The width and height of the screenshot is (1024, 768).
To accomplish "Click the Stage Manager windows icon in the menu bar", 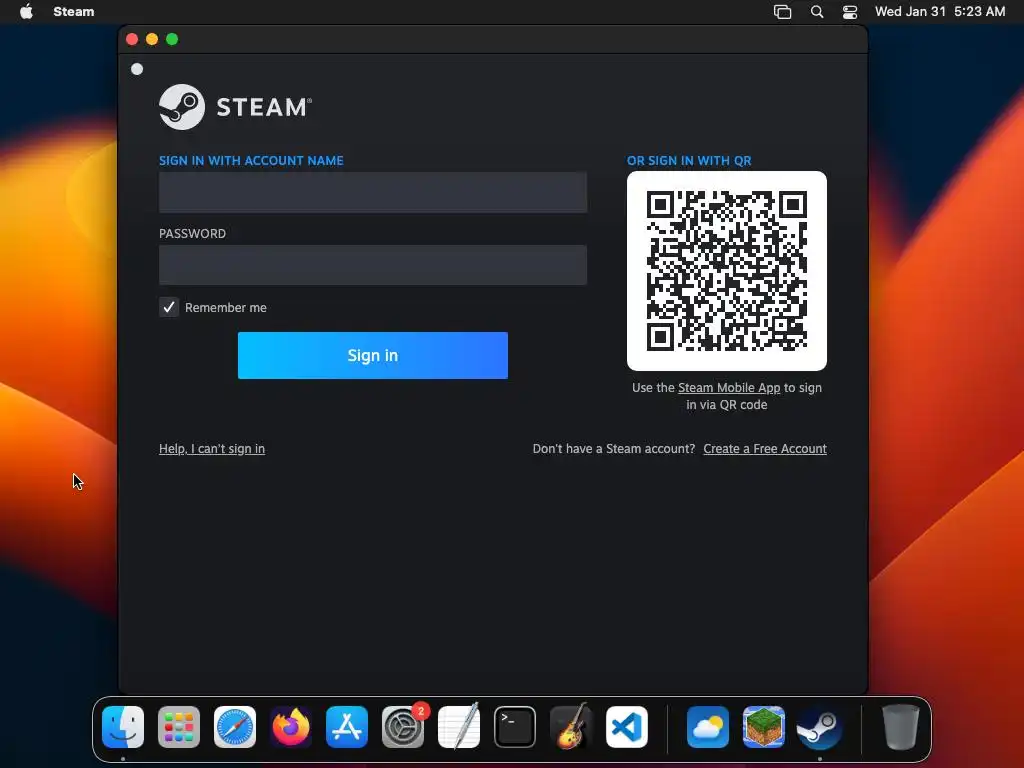I will pyautogui.click(x=782, y=12).
